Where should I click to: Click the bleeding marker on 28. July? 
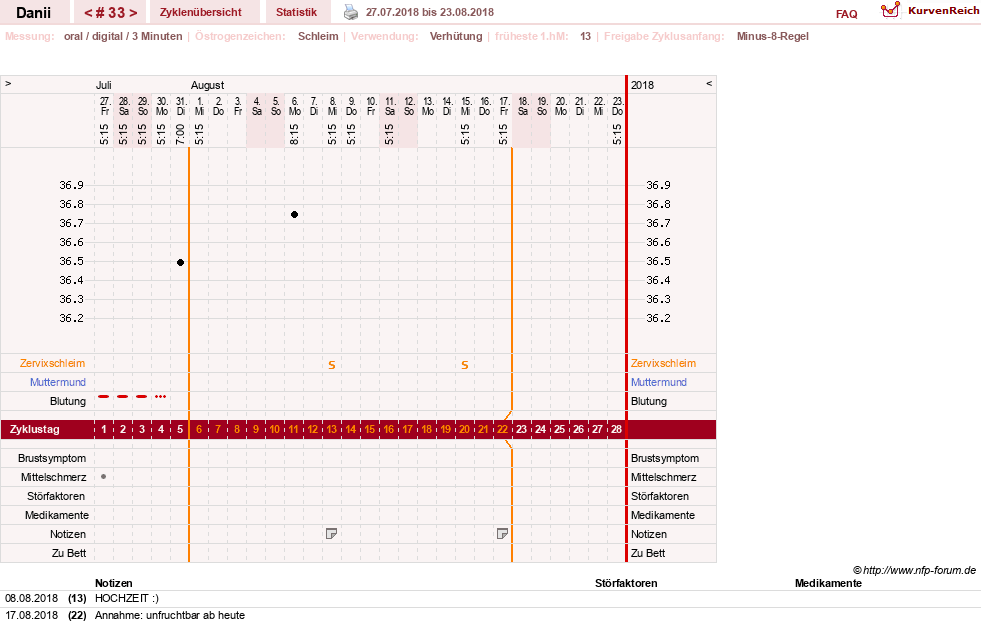pyautogui.click(x=123, y=397)
